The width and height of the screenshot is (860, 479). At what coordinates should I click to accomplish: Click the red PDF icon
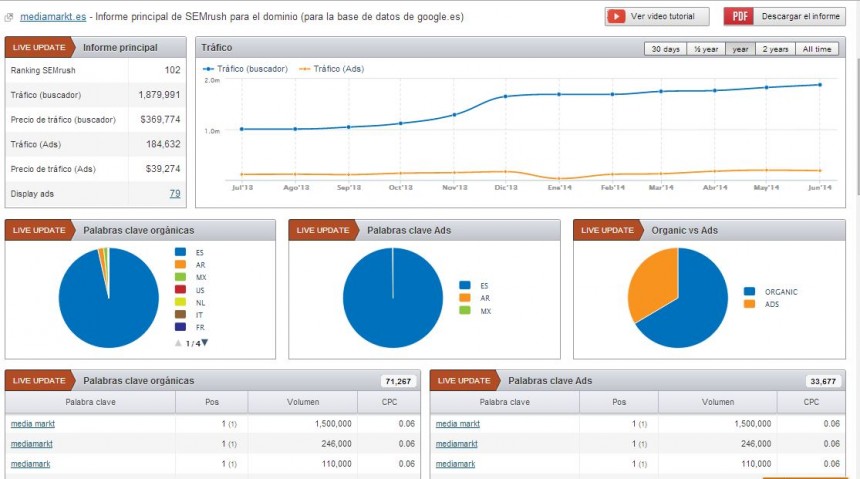739,16
